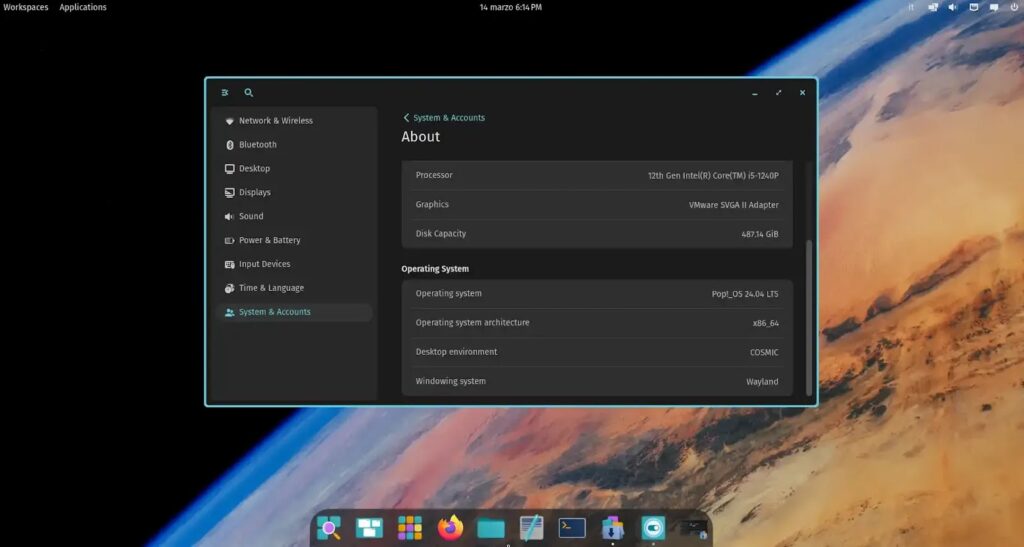Go to the Input Devices settings
Screen dimensions: 1024x547
pos(294,264)
